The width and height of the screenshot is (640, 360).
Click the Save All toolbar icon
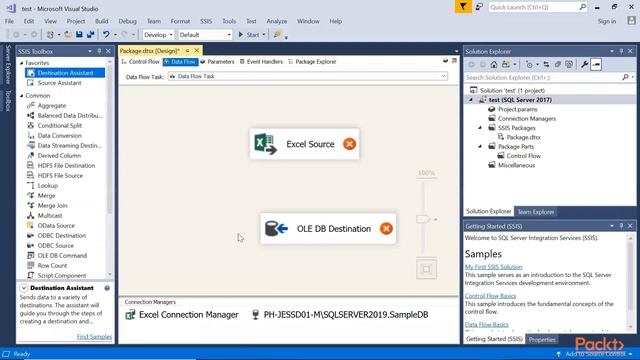pyautogui.click(x=90, y=35)
